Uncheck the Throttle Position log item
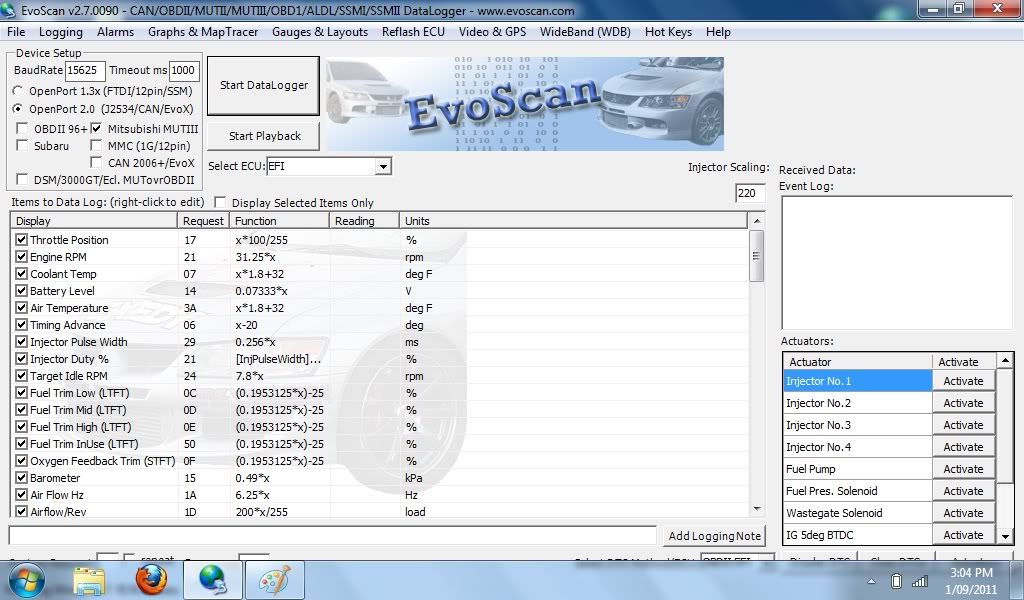This screenshot has height=600, width=1024. click(22, 240)
